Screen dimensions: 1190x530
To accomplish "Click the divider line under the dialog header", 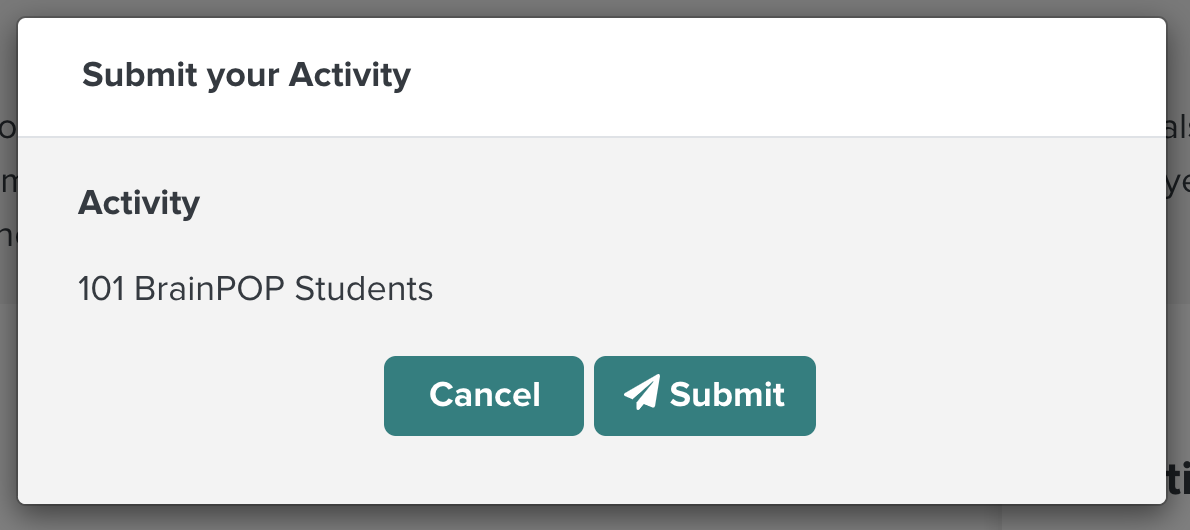I will (x=592, y=137).
